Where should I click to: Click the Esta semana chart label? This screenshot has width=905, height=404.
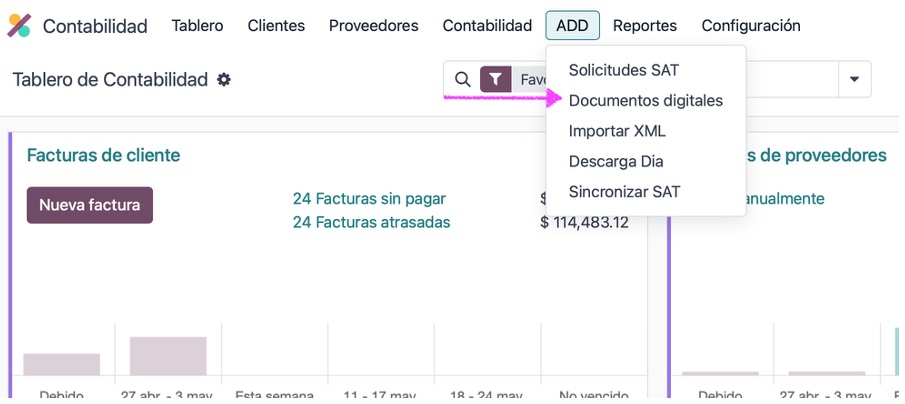click(x=275, y=396)
